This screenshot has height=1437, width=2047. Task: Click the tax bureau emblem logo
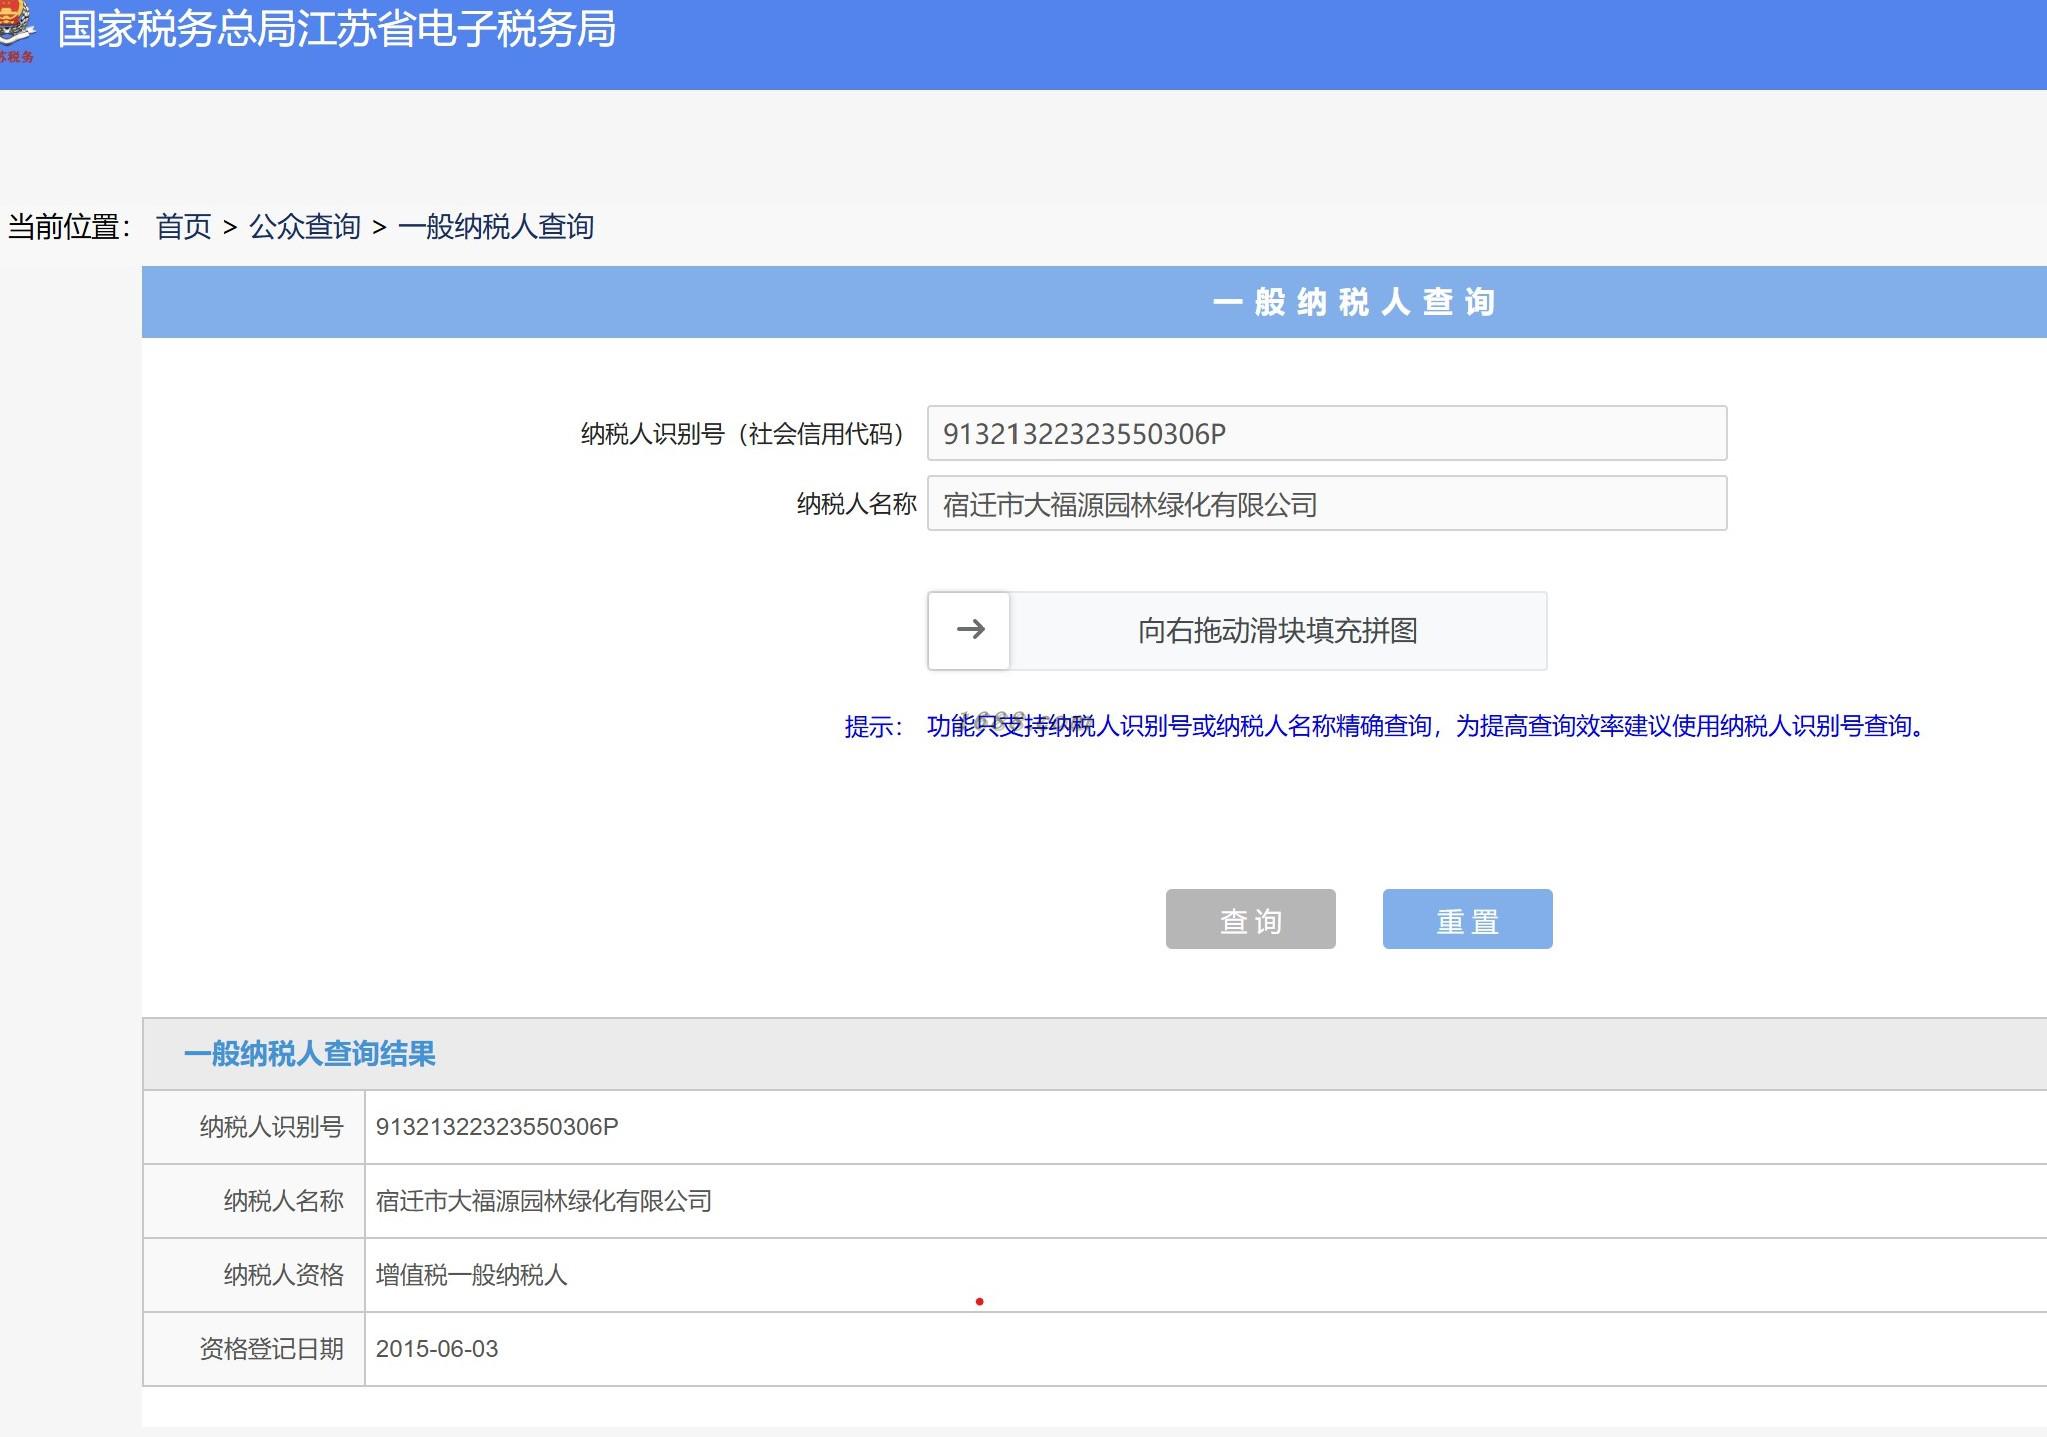pyautogui.click(x=16, y=32)
